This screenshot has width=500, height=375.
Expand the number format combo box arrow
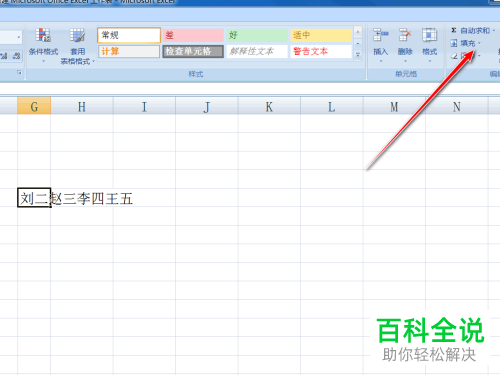point(18,37)
